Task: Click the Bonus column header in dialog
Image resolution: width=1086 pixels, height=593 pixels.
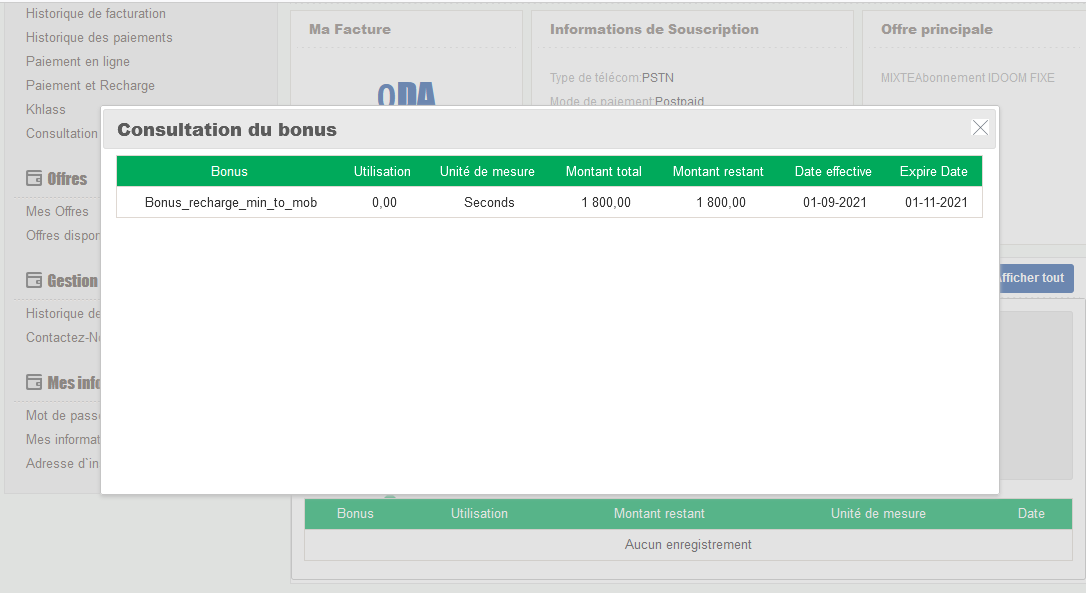Action: tap(229, 172)
